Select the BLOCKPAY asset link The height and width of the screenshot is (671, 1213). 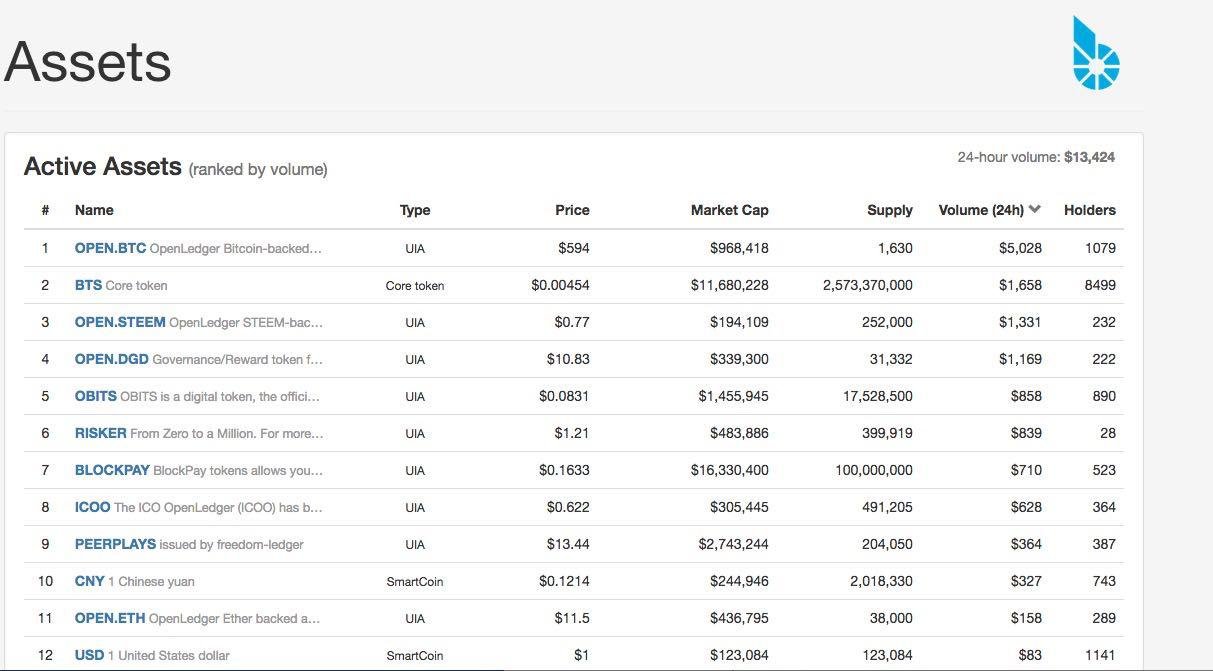(x=112, y=470)
